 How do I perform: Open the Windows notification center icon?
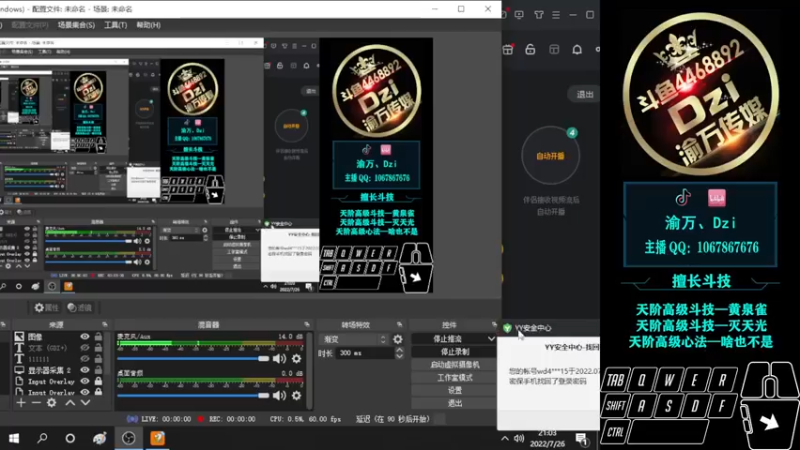(x=582, y=439)
